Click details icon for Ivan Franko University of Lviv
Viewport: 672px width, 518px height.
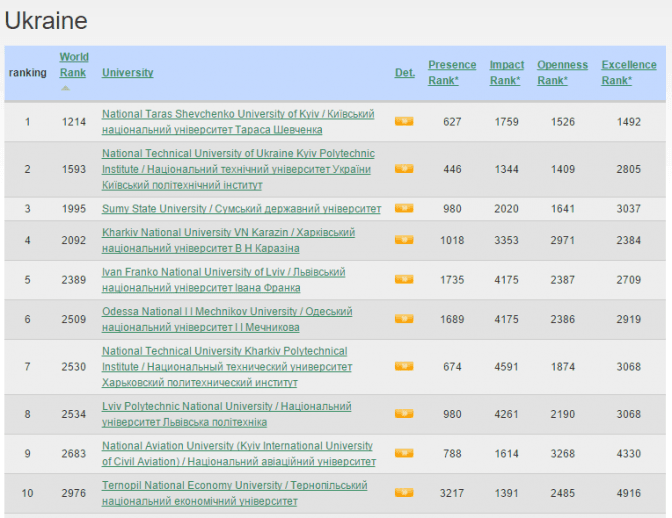pyautogui.click(x=403, y=279)
